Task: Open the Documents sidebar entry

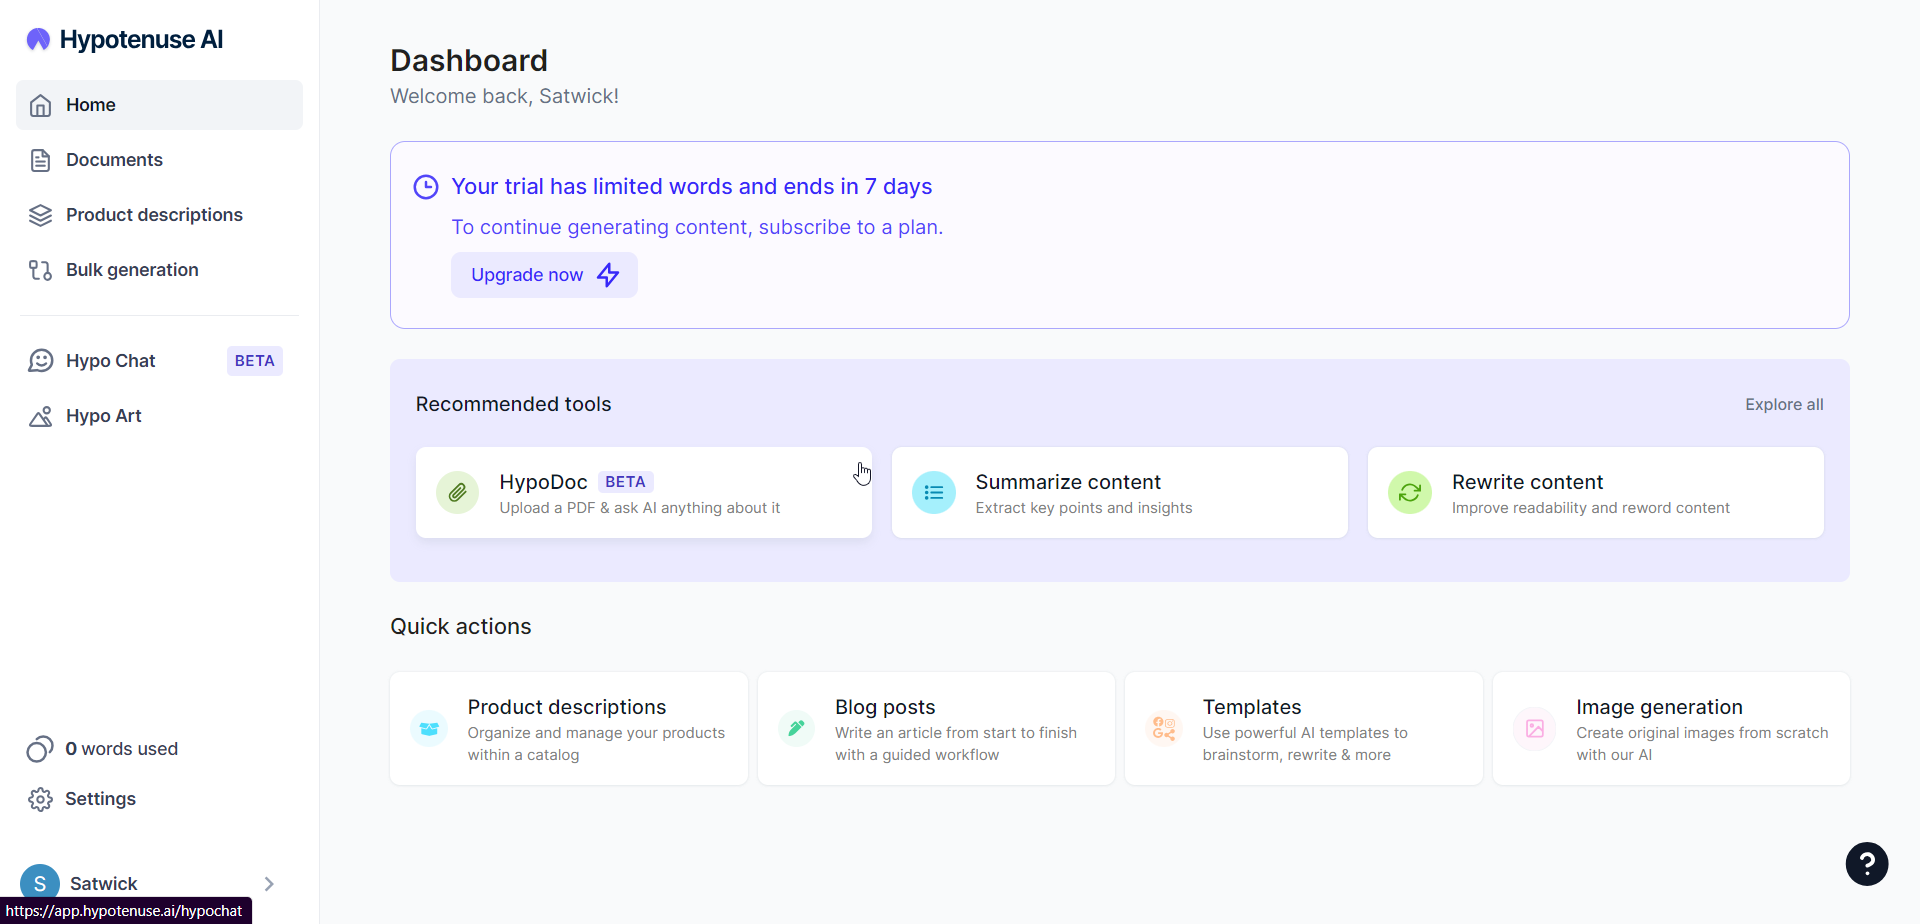Action: pos(115,159)
